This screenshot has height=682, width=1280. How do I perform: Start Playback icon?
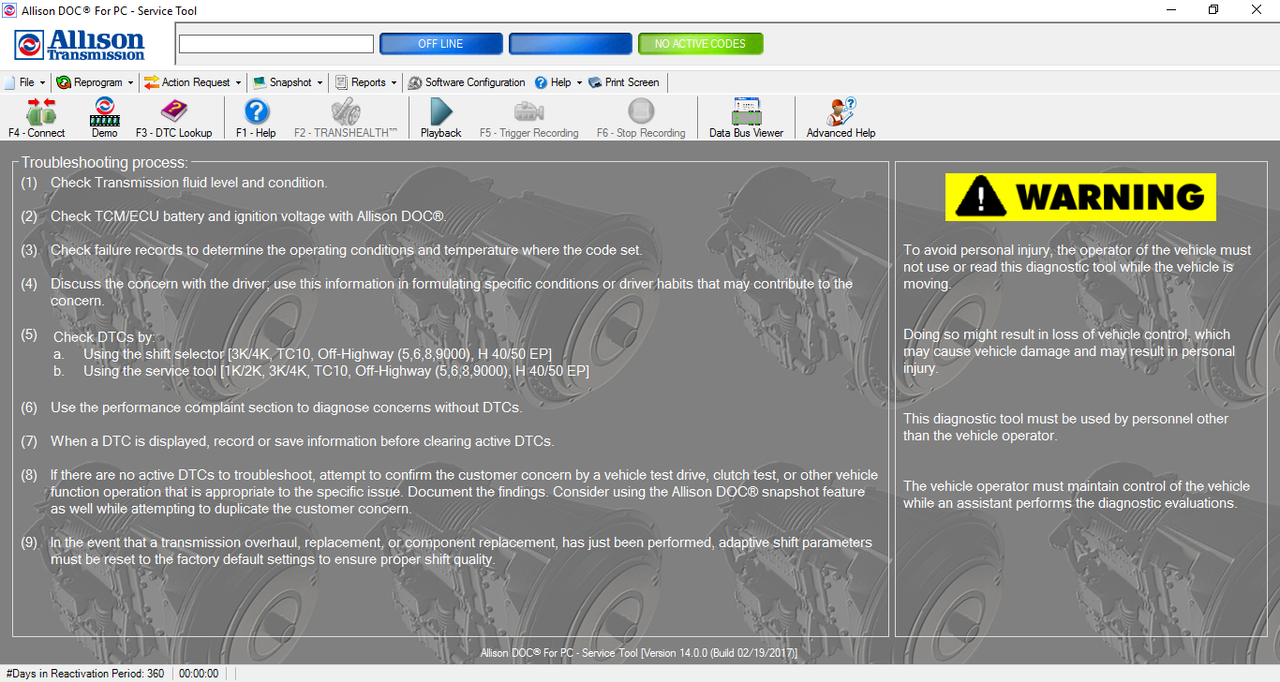[441, 111]
